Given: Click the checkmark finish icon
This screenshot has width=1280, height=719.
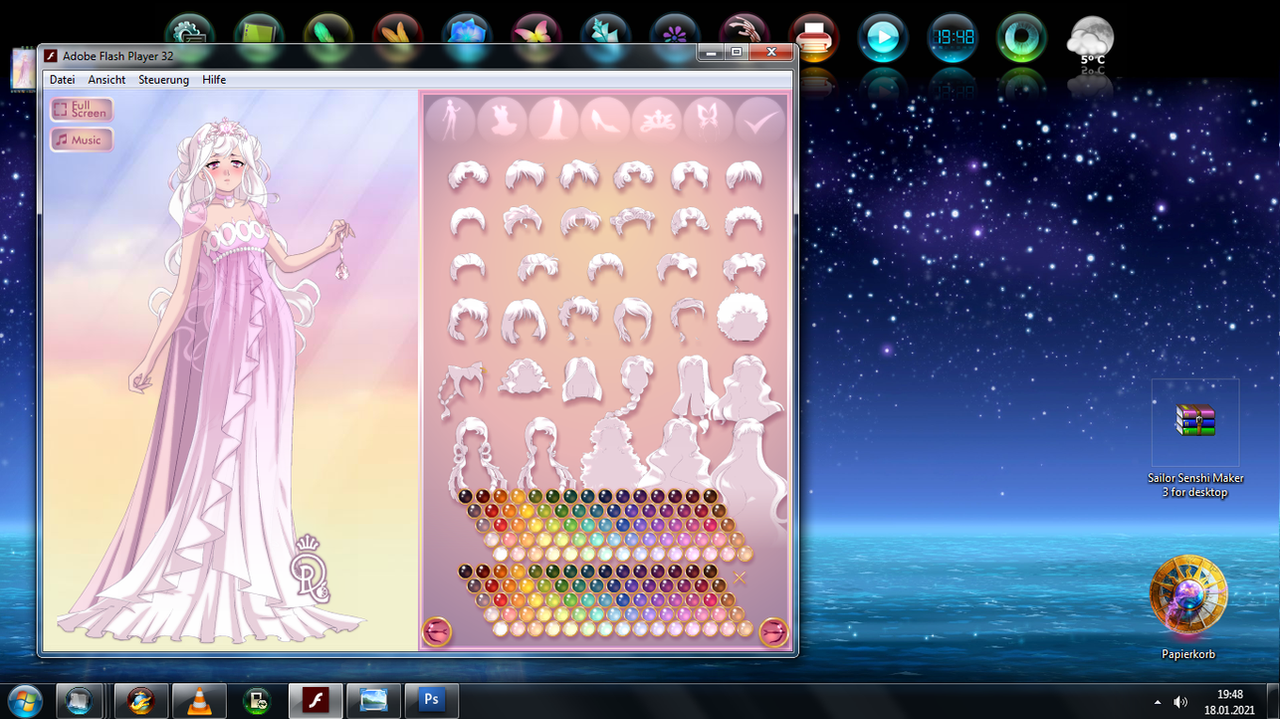Looking at the screenshot, I should [x=761, y=119].
